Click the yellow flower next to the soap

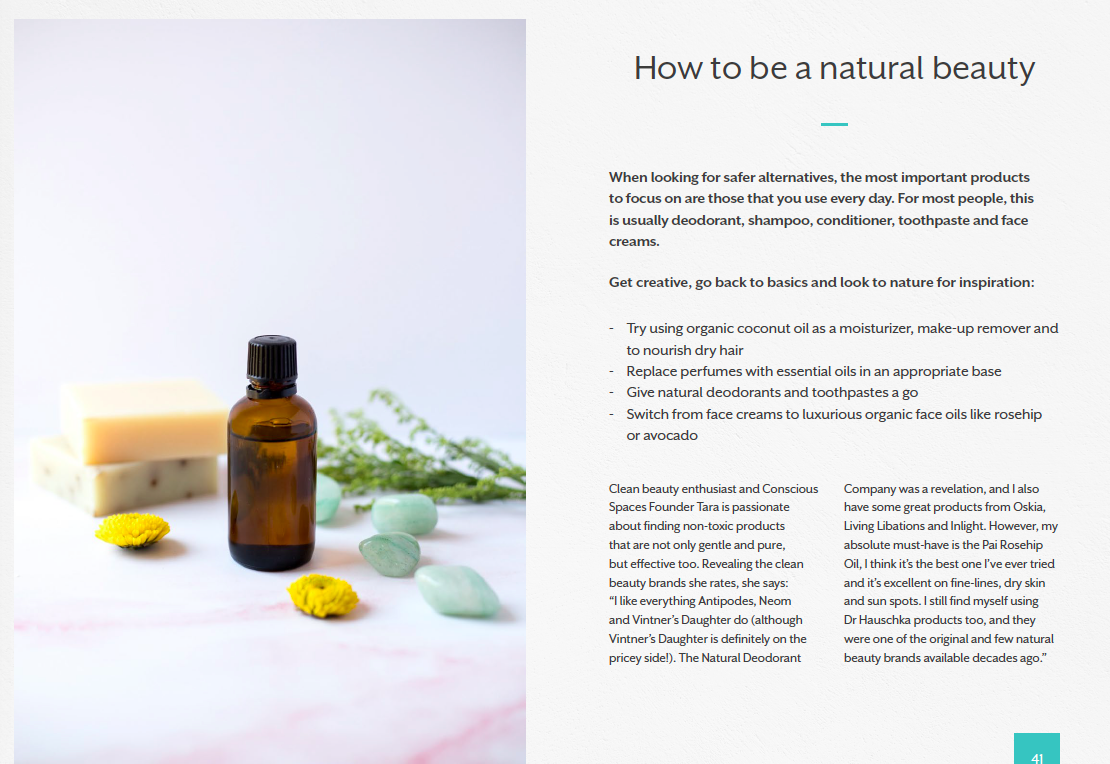pos(132,530)
